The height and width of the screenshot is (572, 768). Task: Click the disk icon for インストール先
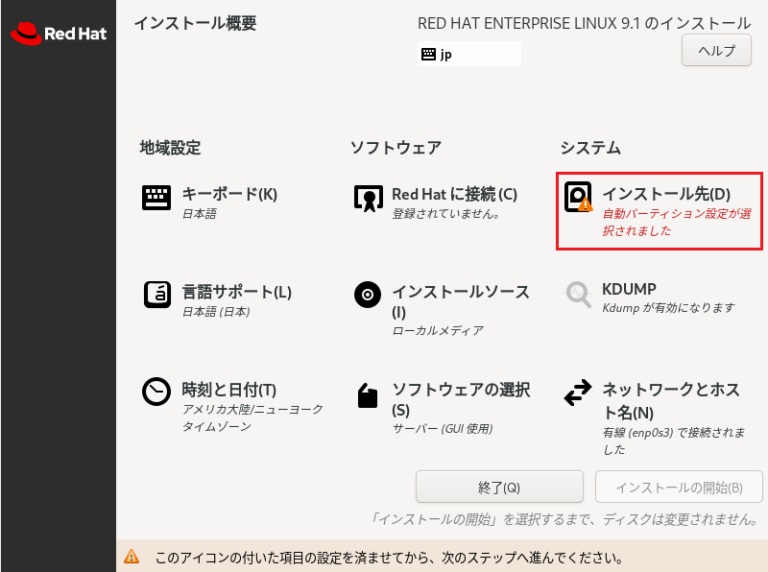tap(578, 197)
